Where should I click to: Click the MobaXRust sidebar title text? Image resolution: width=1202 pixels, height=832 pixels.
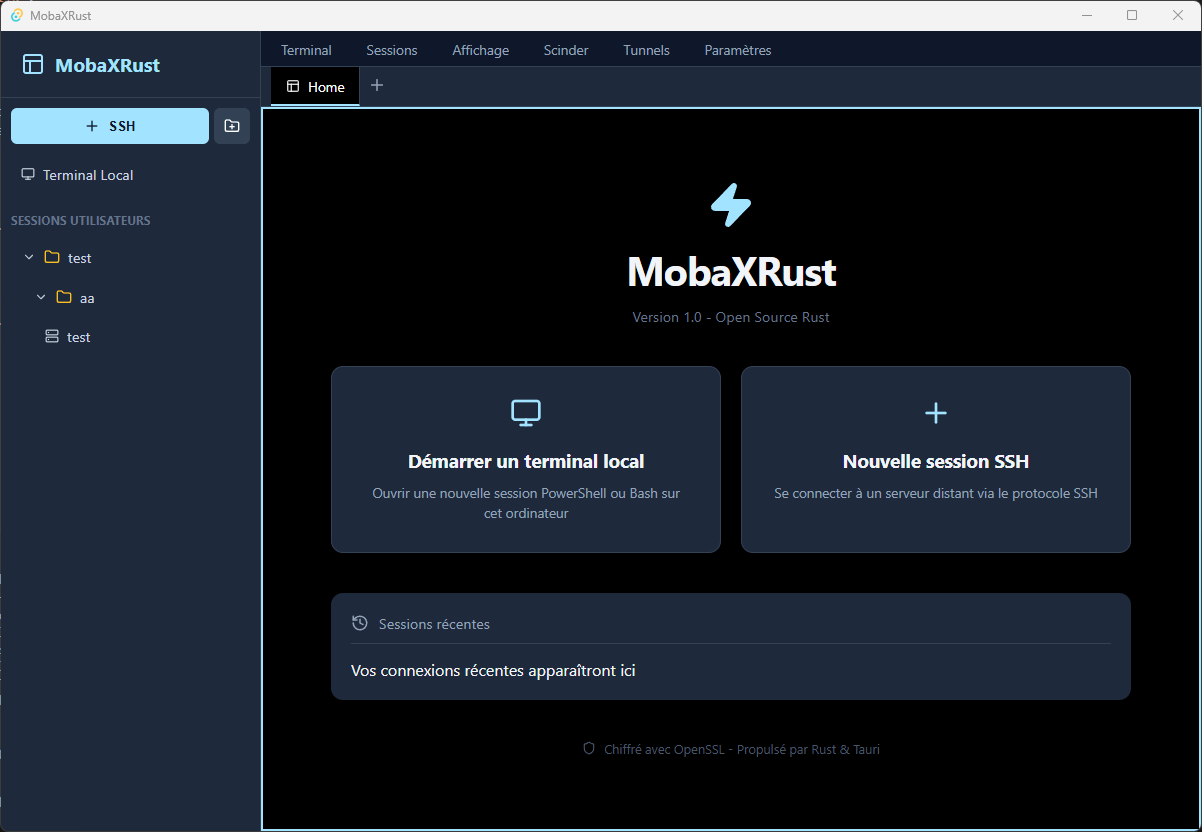[x=108, y=65]
